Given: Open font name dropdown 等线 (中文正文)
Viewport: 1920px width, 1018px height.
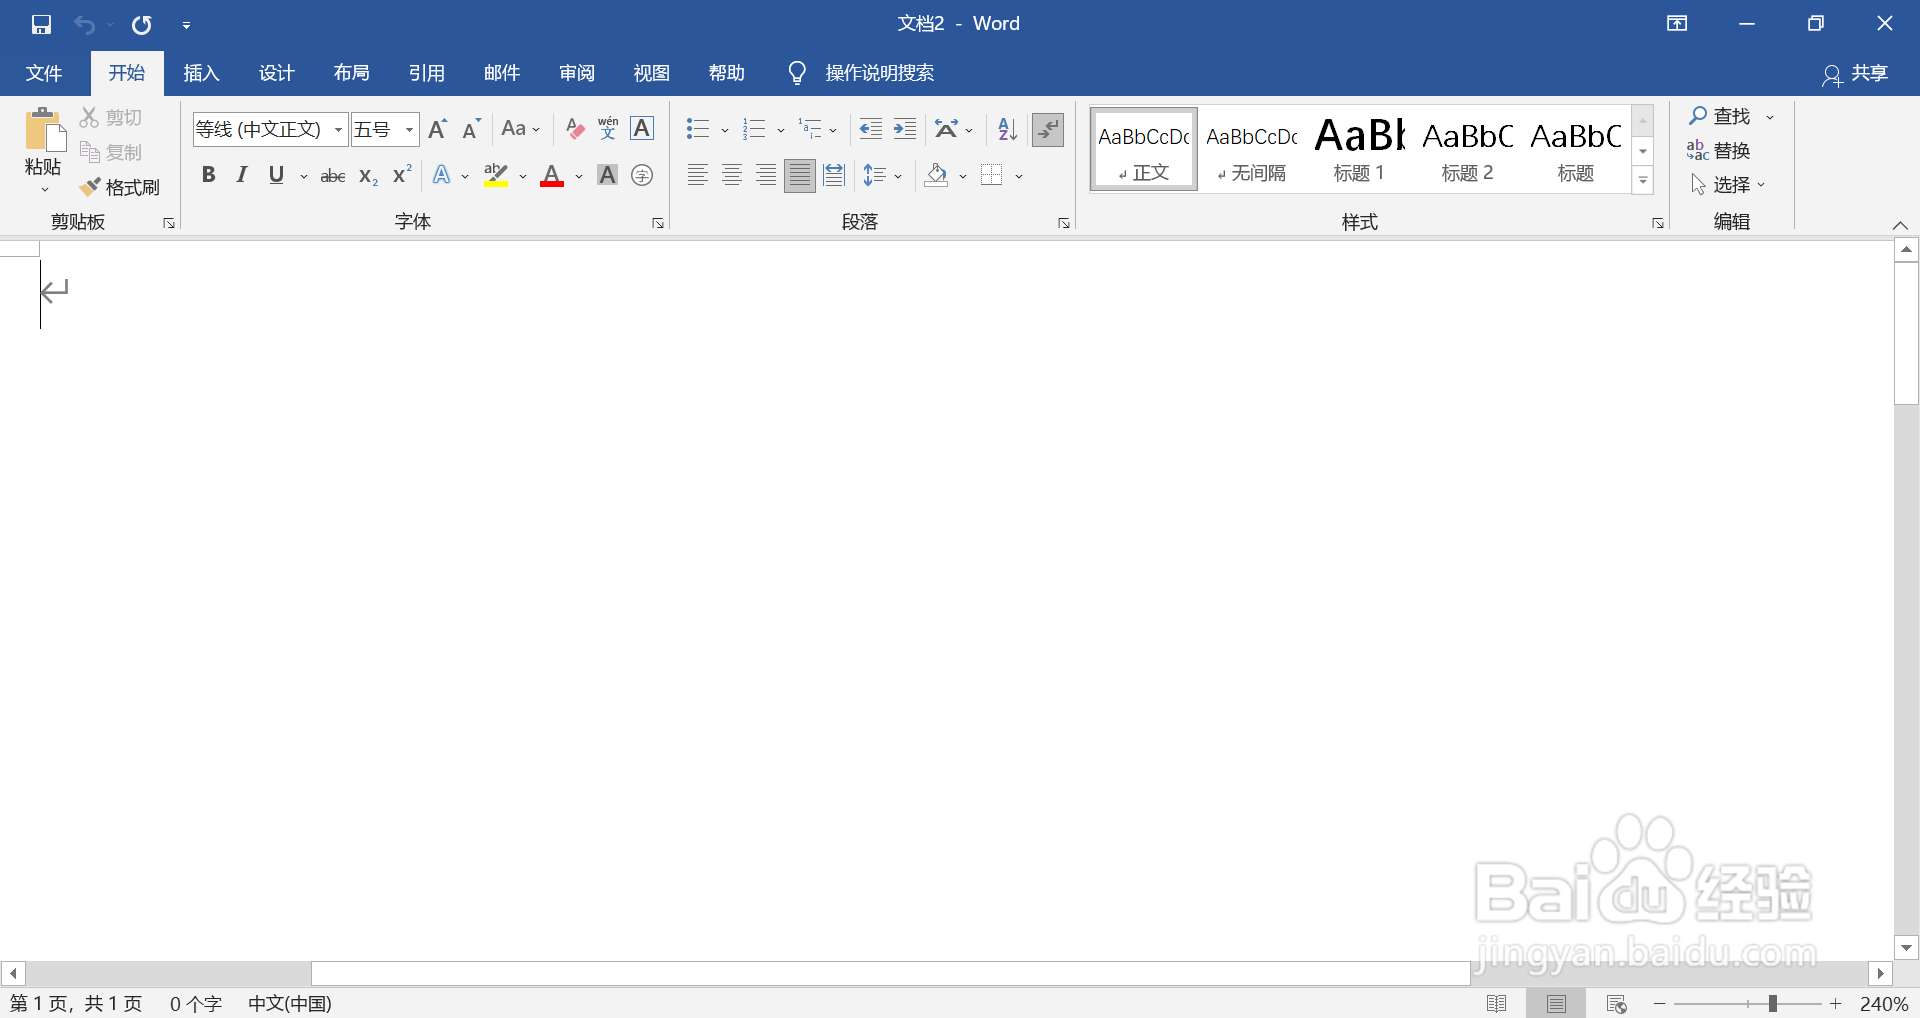Looking at the screenshot, I should click(x=339, y=130).
